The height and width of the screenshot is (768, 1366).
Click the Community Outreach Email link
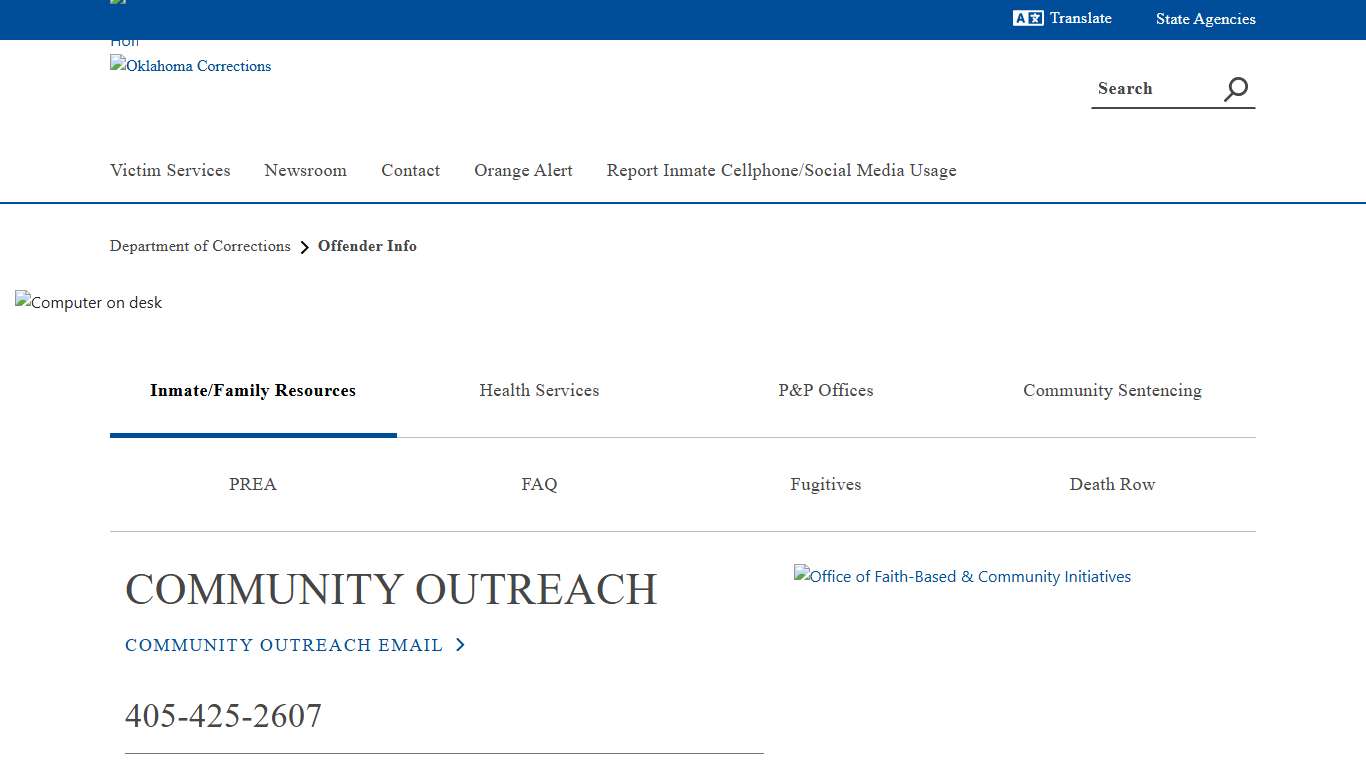point(284,645)
